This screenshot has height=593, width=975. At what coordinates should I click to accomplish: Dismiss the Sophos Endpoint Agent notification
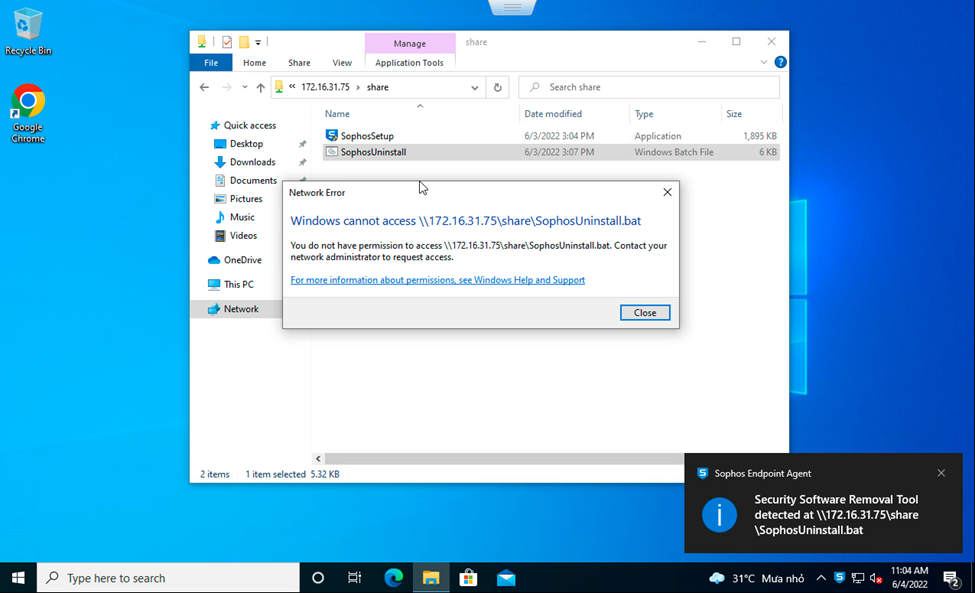pos(941,474)
